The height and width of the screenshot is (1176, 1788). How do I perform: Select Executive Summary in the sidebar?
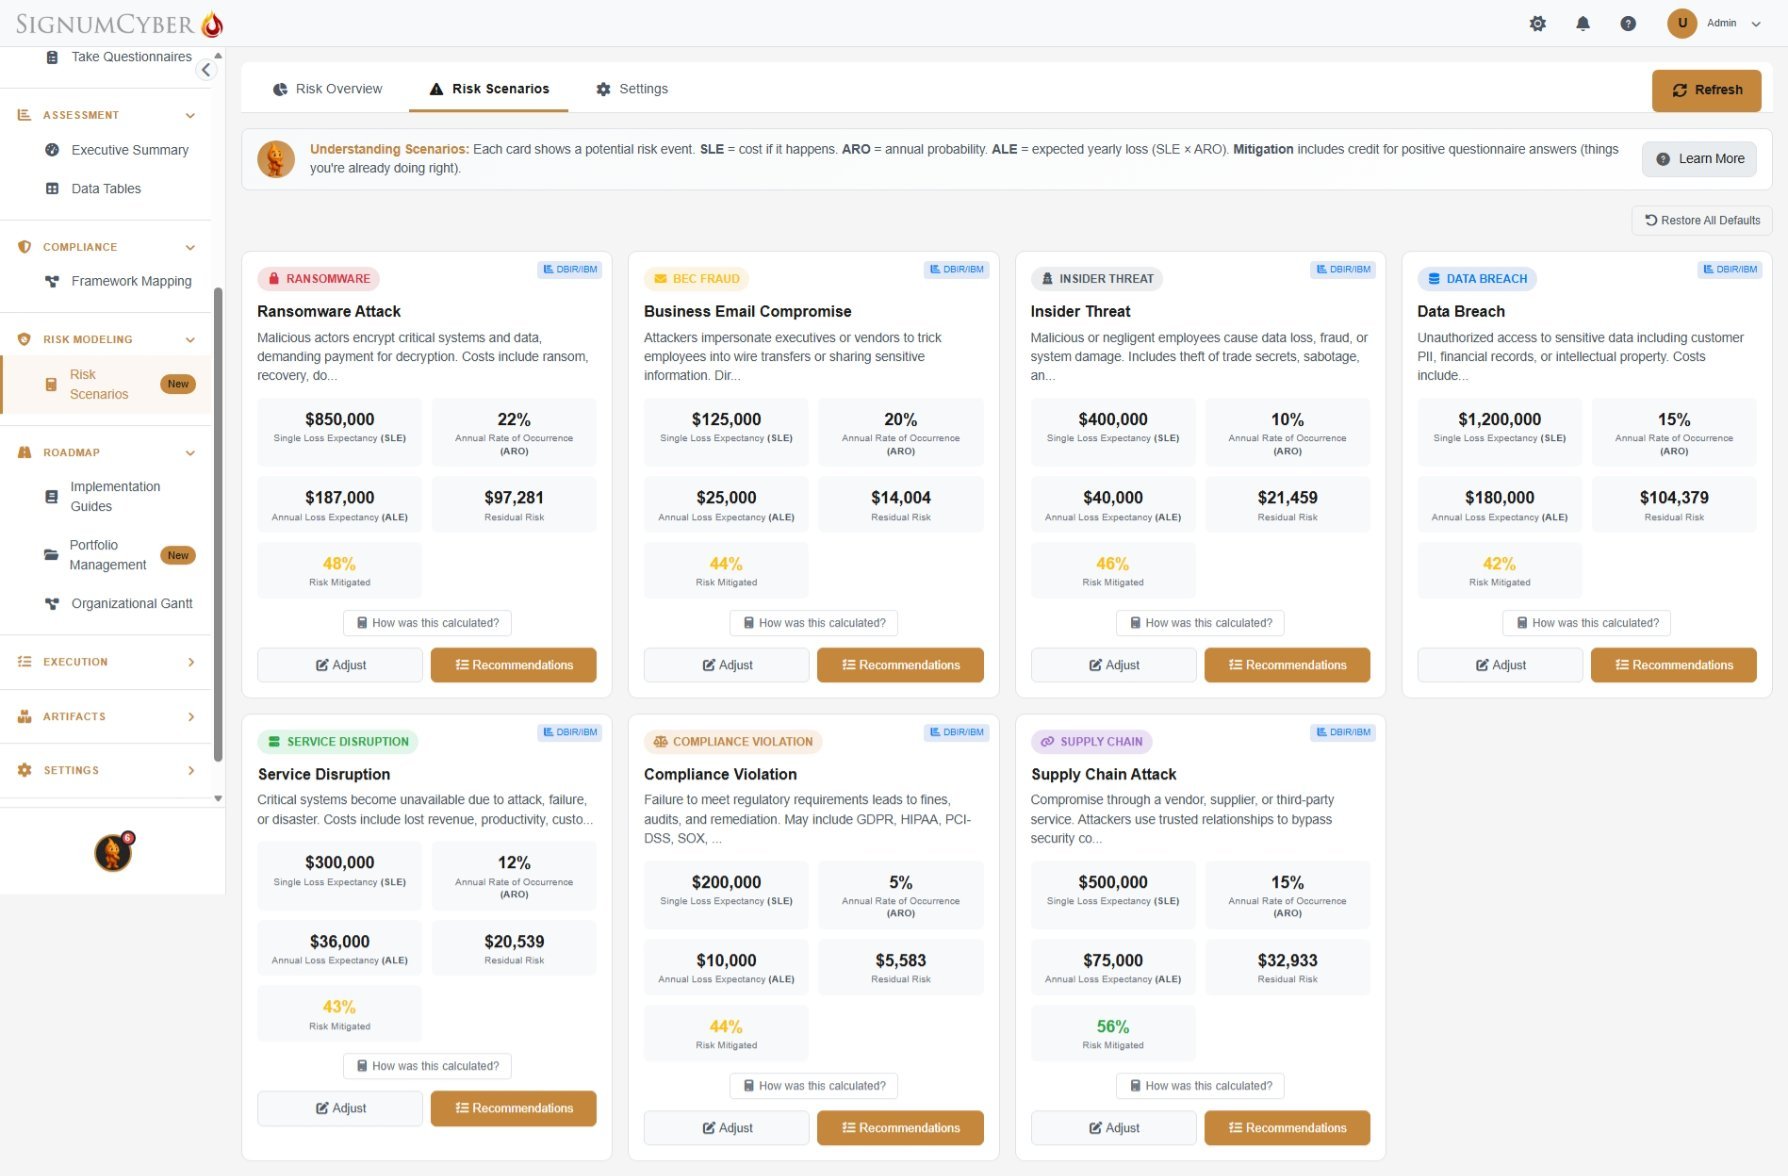(128, 150)
